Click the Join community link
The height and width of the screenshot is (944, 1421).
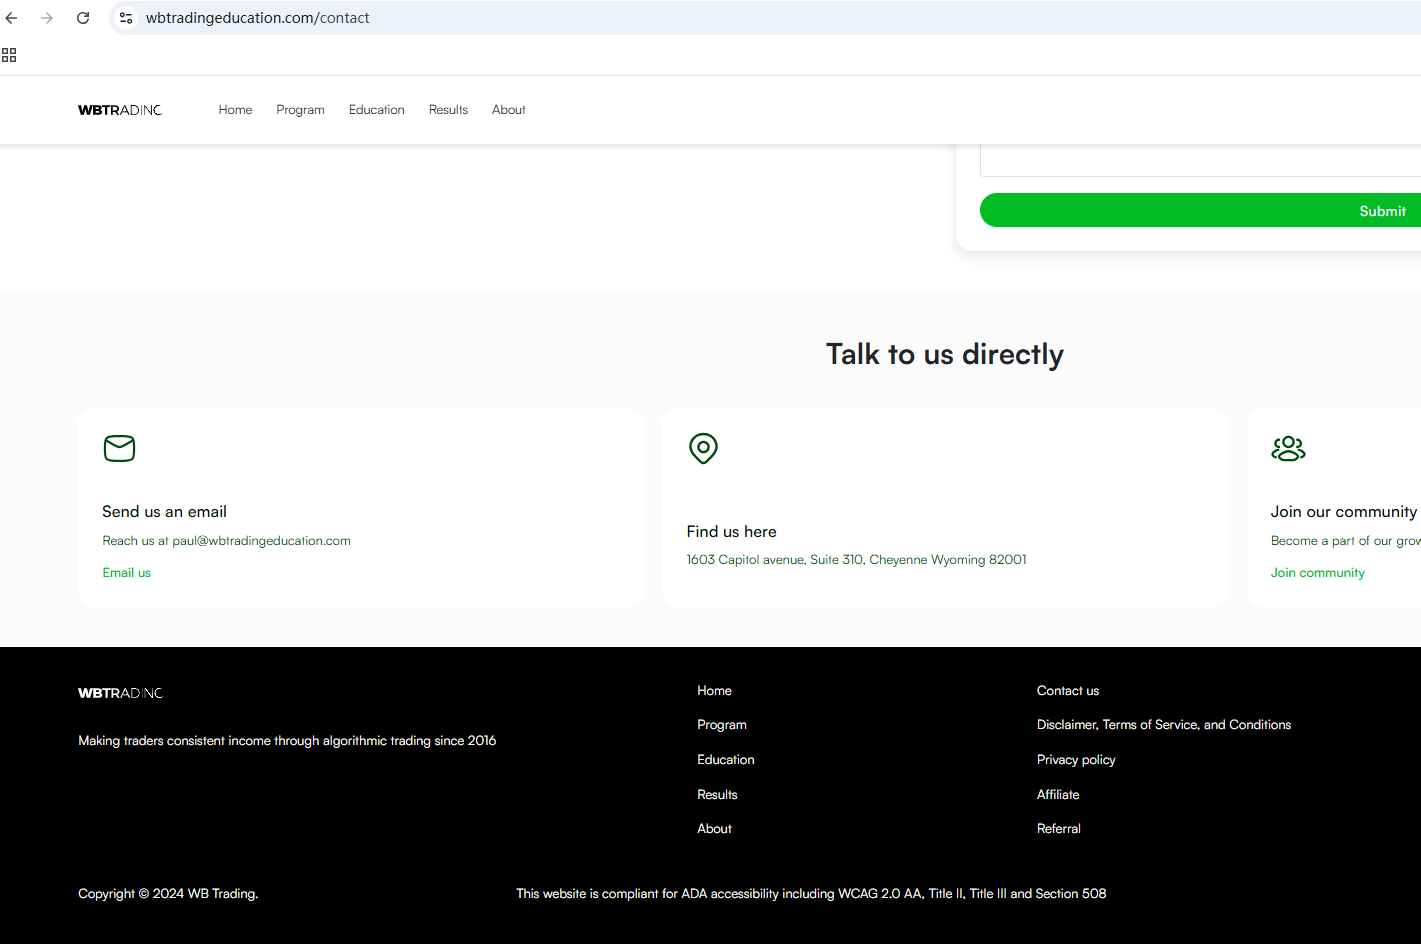tap(1317, 573)
